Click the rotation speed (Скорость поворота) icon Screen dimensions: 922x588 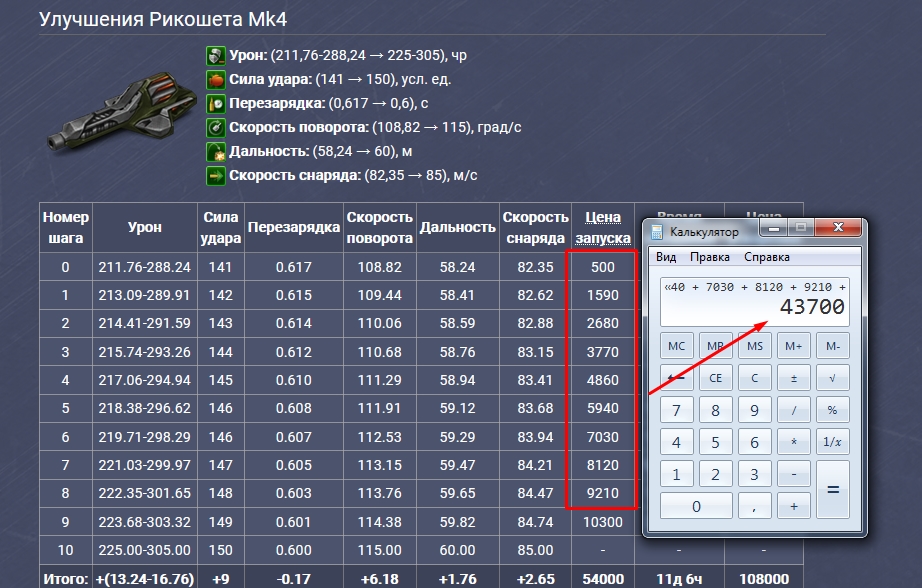pyautogui.click(x=216, y=128)
